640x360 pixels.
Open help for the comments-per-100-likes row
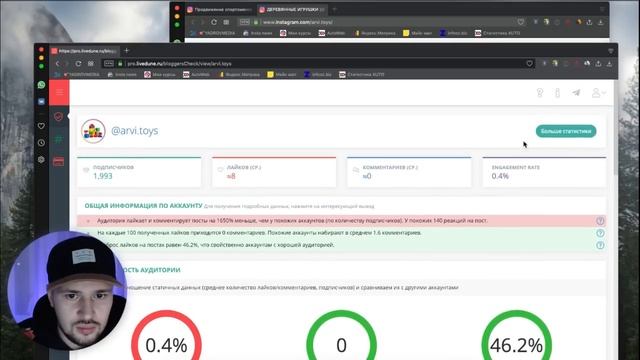[x=600, y=233]
